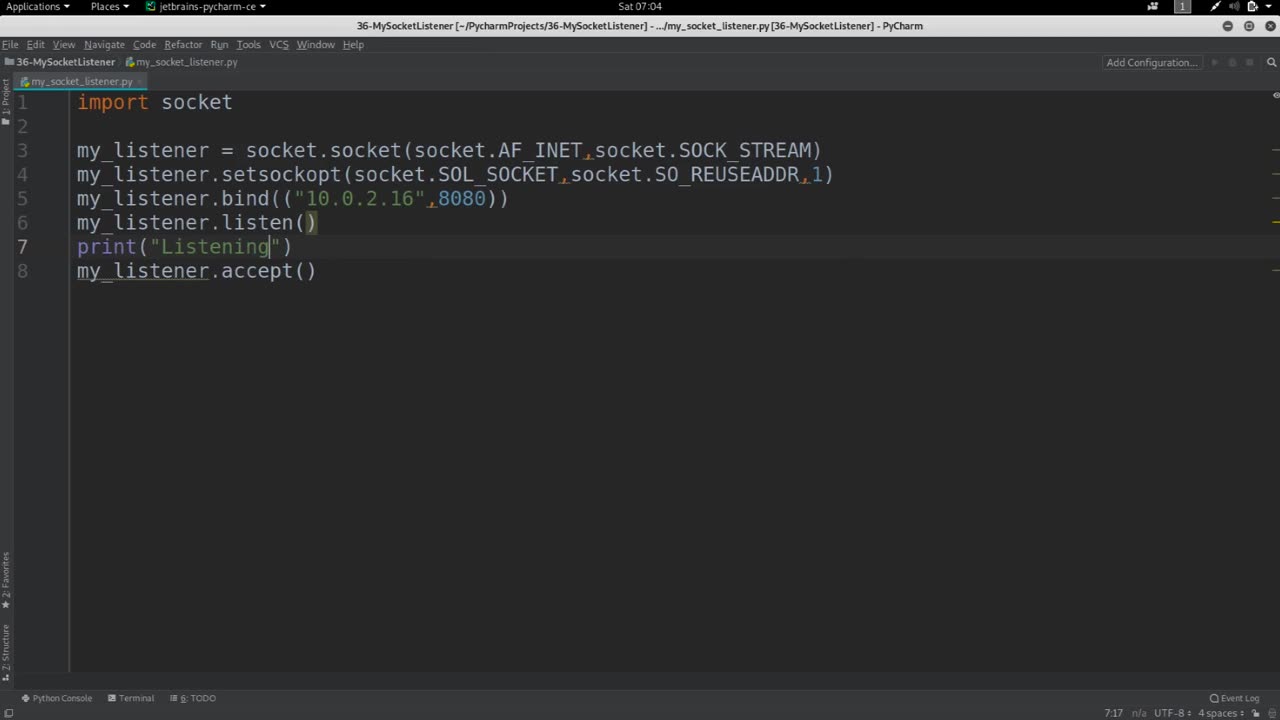Click the accept() call on line 8
The image size is (1280, 720).
[x=268, y=271]
